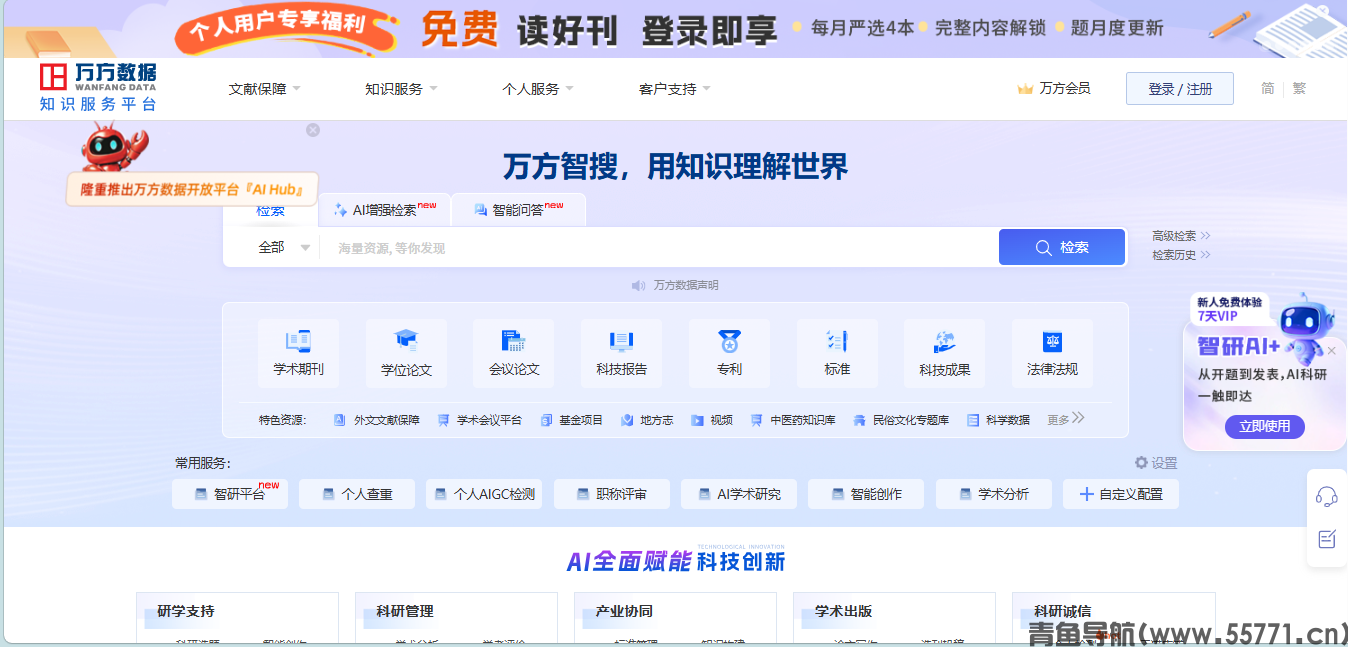This screenshot has height=647, width=1348.
Task: Open the 个人AIGC检测 service
Action: coord(484,494)
